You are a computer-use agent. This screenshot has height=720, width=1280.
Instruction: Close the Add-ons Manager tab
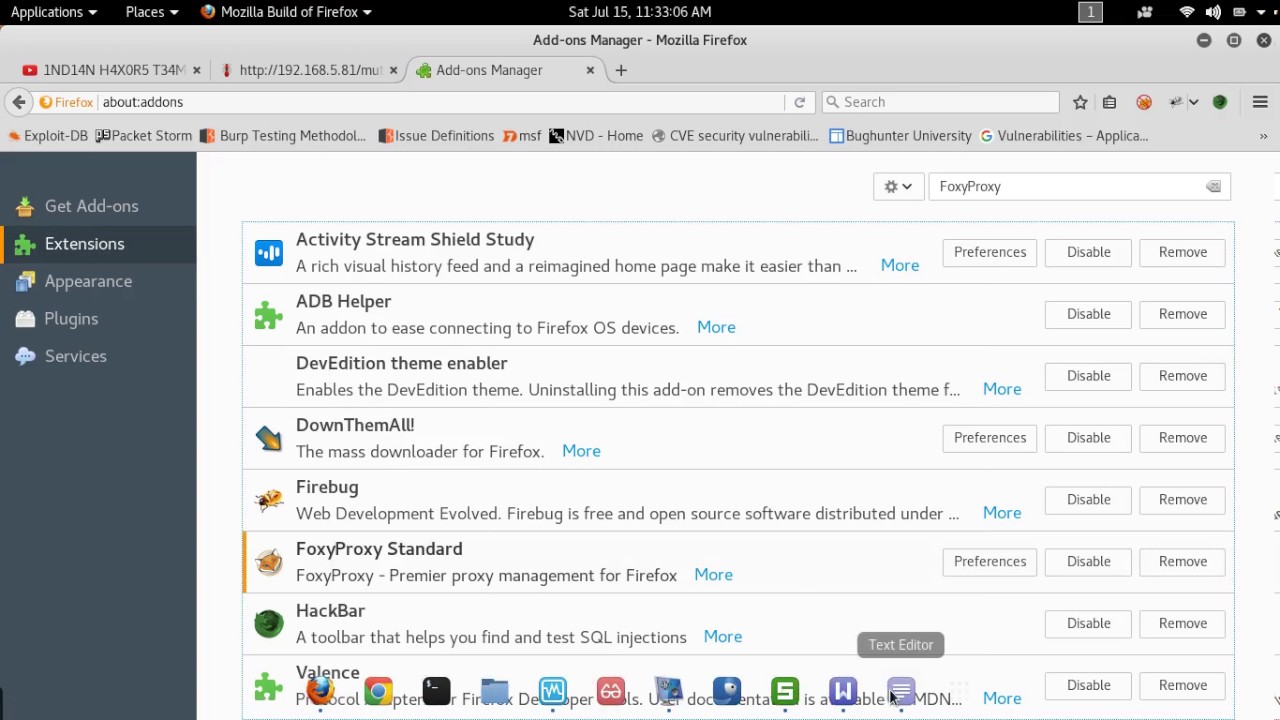click(590, 70)
